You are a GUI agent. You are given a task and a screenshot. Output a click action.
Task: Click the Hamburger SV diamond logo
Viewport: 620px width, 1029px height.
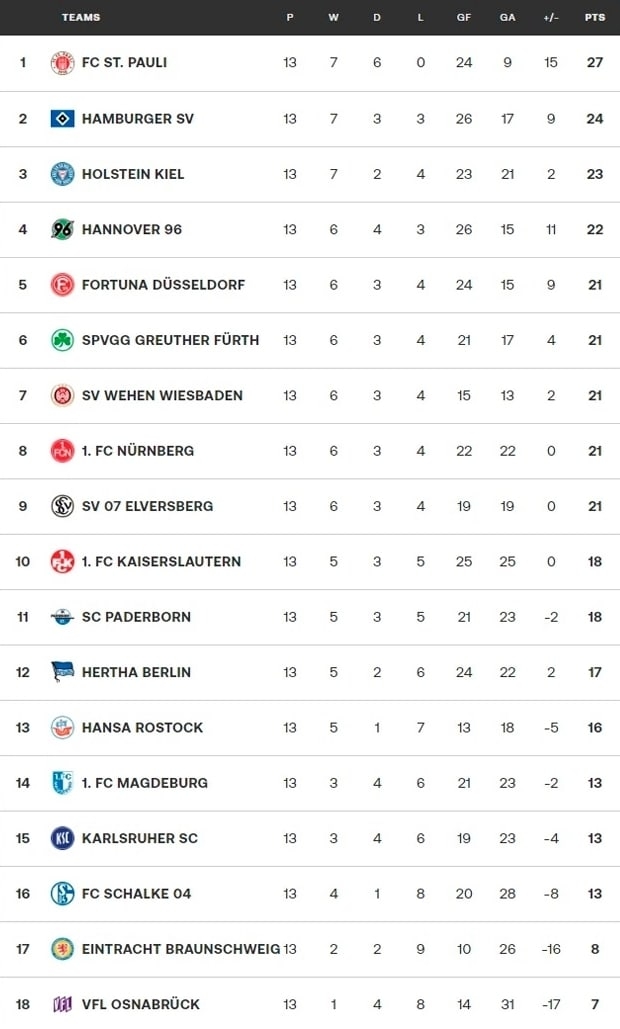(62, 118)
